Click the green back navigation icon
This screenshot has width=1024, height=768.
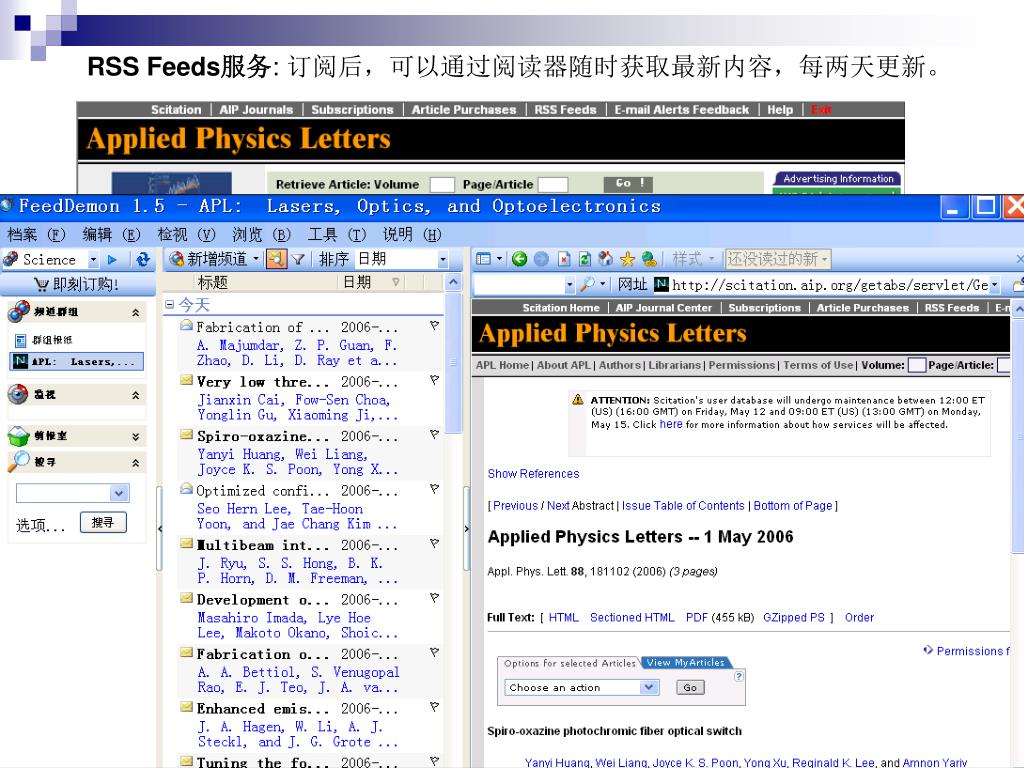[519, 259]
